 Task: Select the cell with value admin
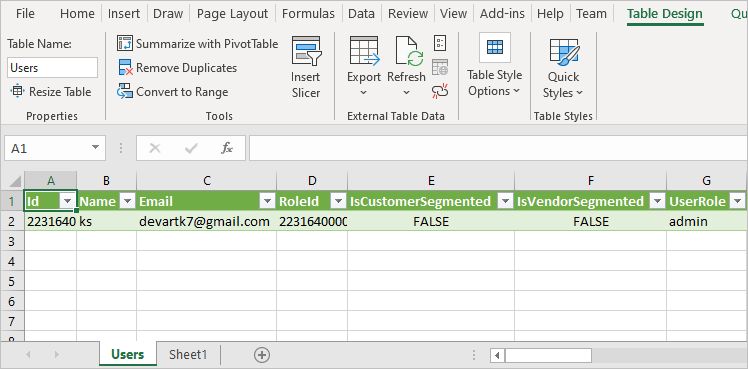pyautogui.click(x=706, y=221)
